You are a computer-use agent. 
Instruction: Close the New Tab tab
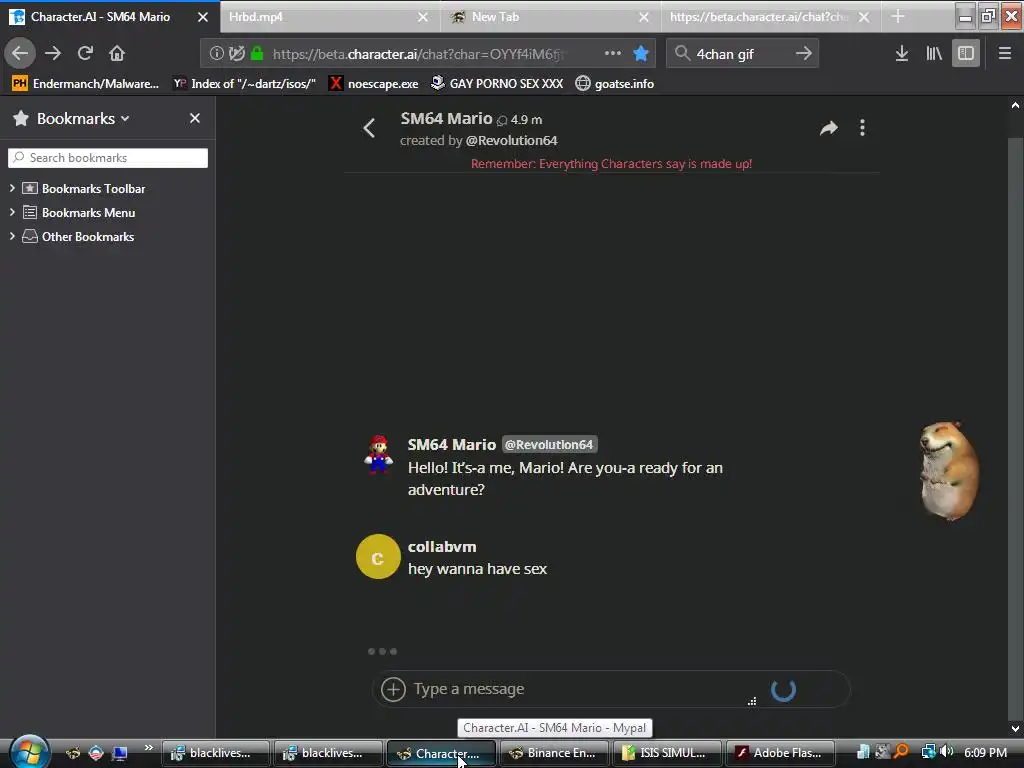643,17
